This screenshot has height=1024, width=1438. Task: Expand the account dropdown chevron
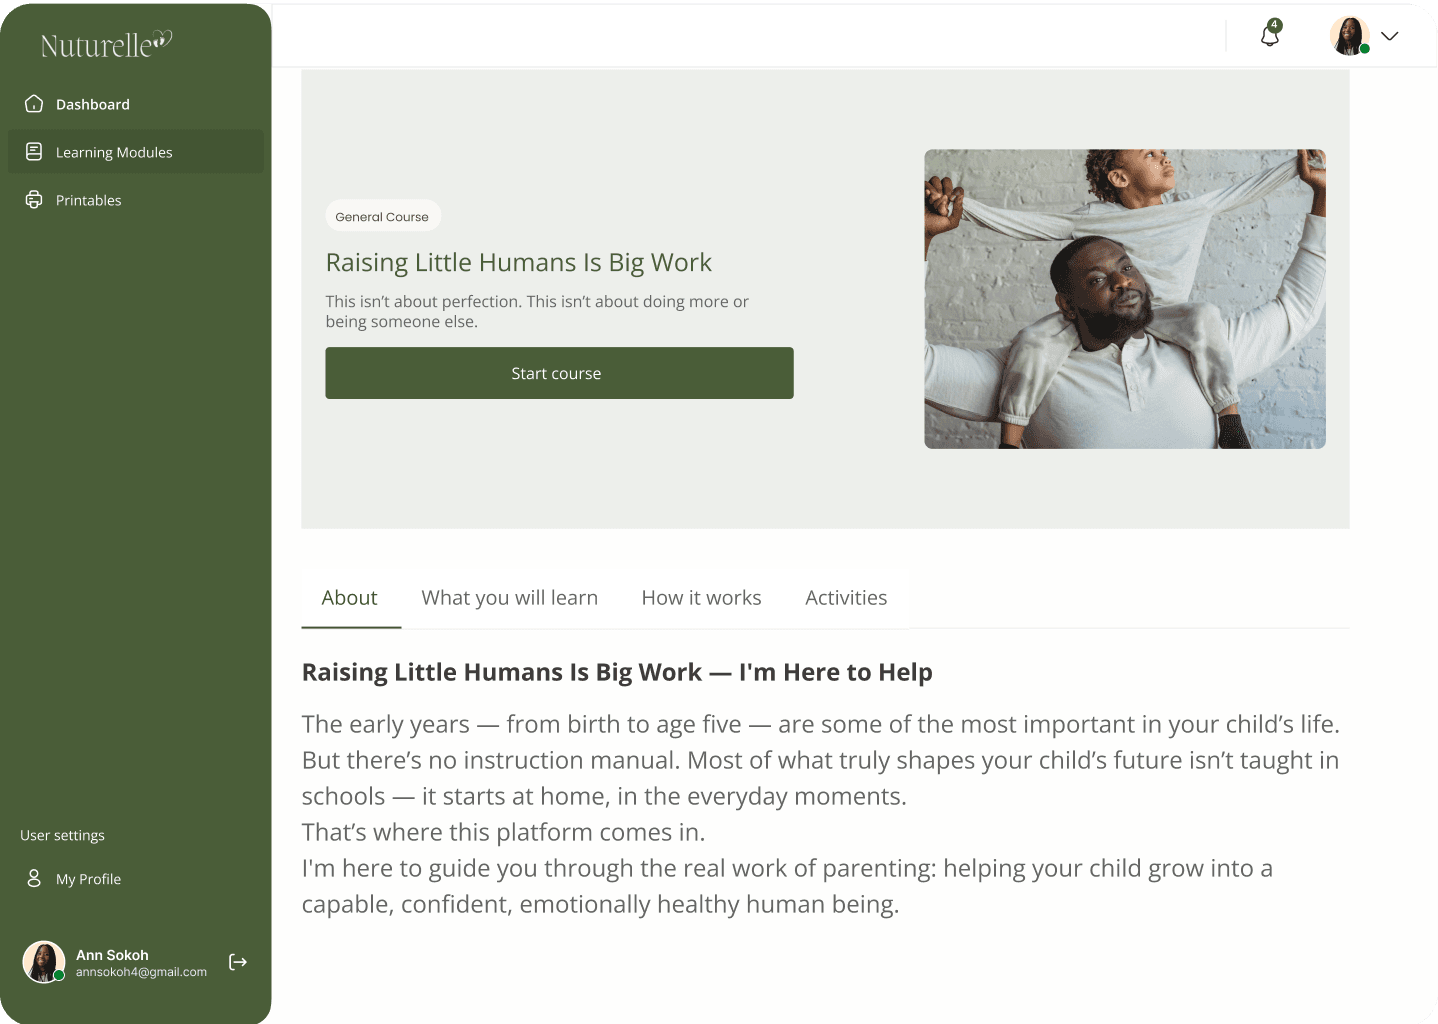click(x=1390, y=36)
